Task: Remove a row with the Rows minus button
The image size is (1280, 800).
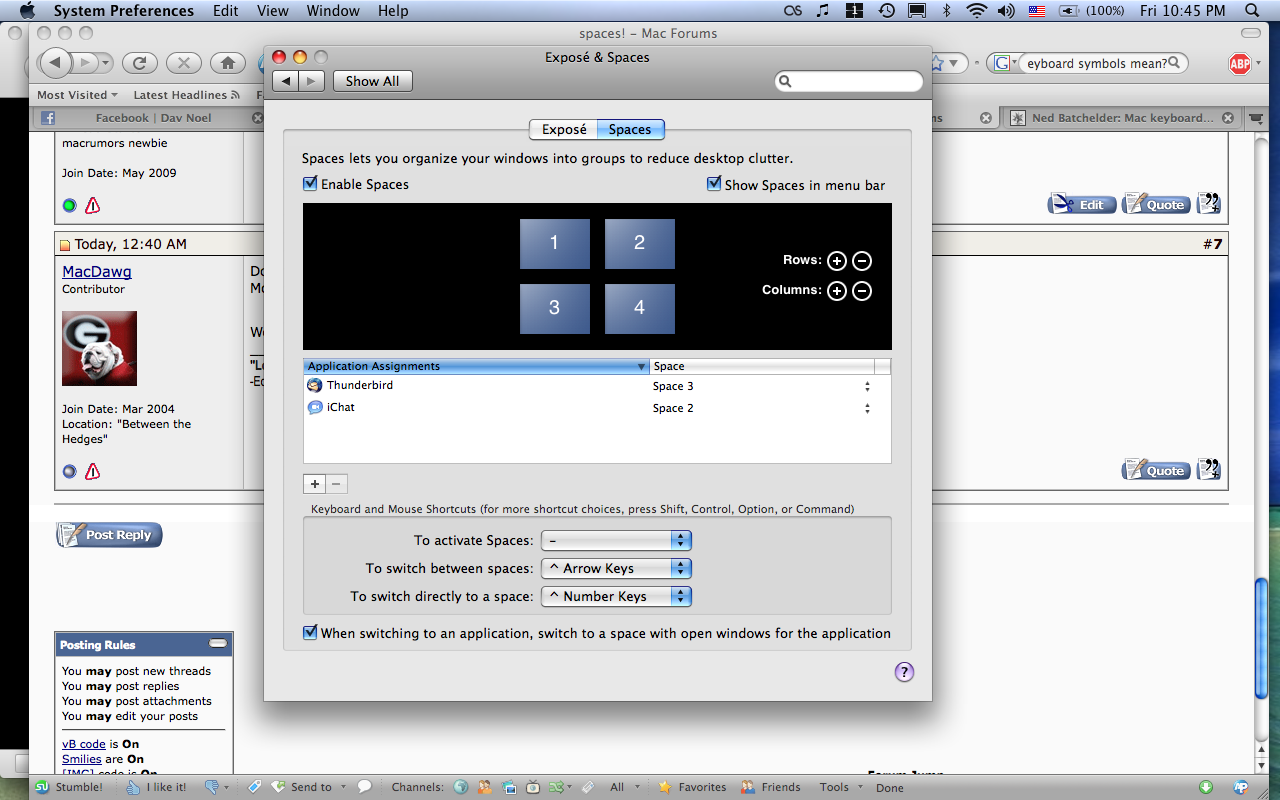Action: pos(862,261)
